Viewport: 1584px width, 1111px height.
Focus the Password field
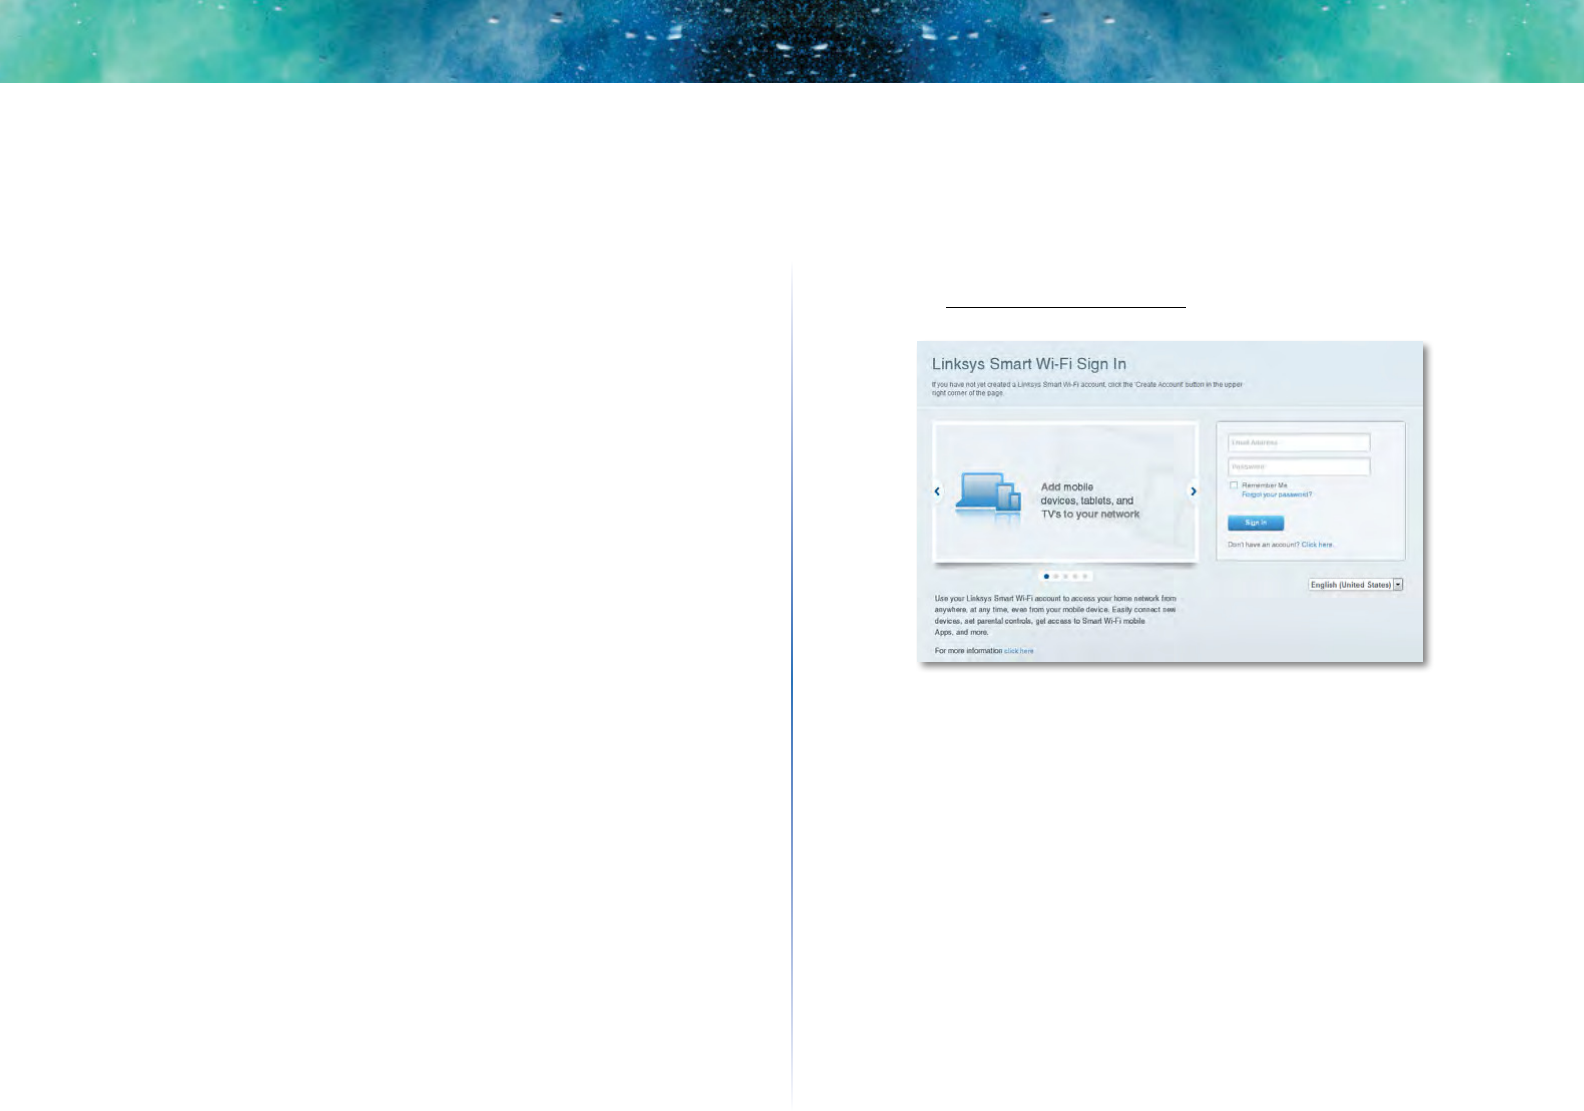coord(1299,466)
